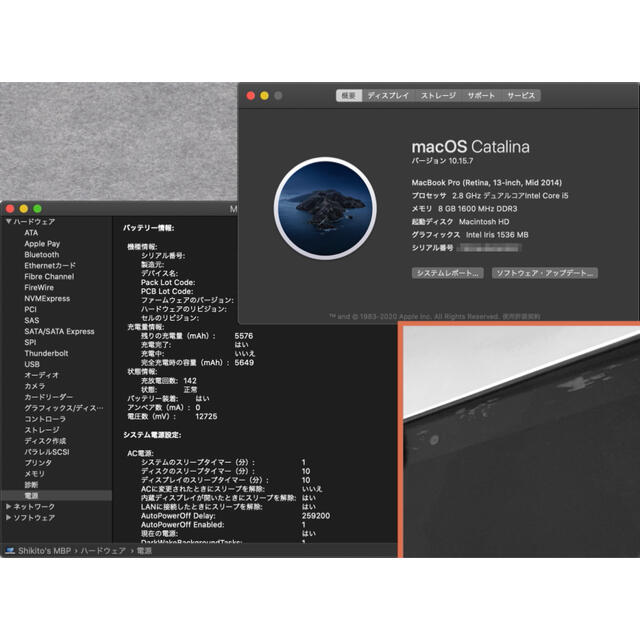Click the AutoPowerOff Delay value 259200
Image resolution: width=640 pixels, height=640 pixels.
[x=316, y=516]
